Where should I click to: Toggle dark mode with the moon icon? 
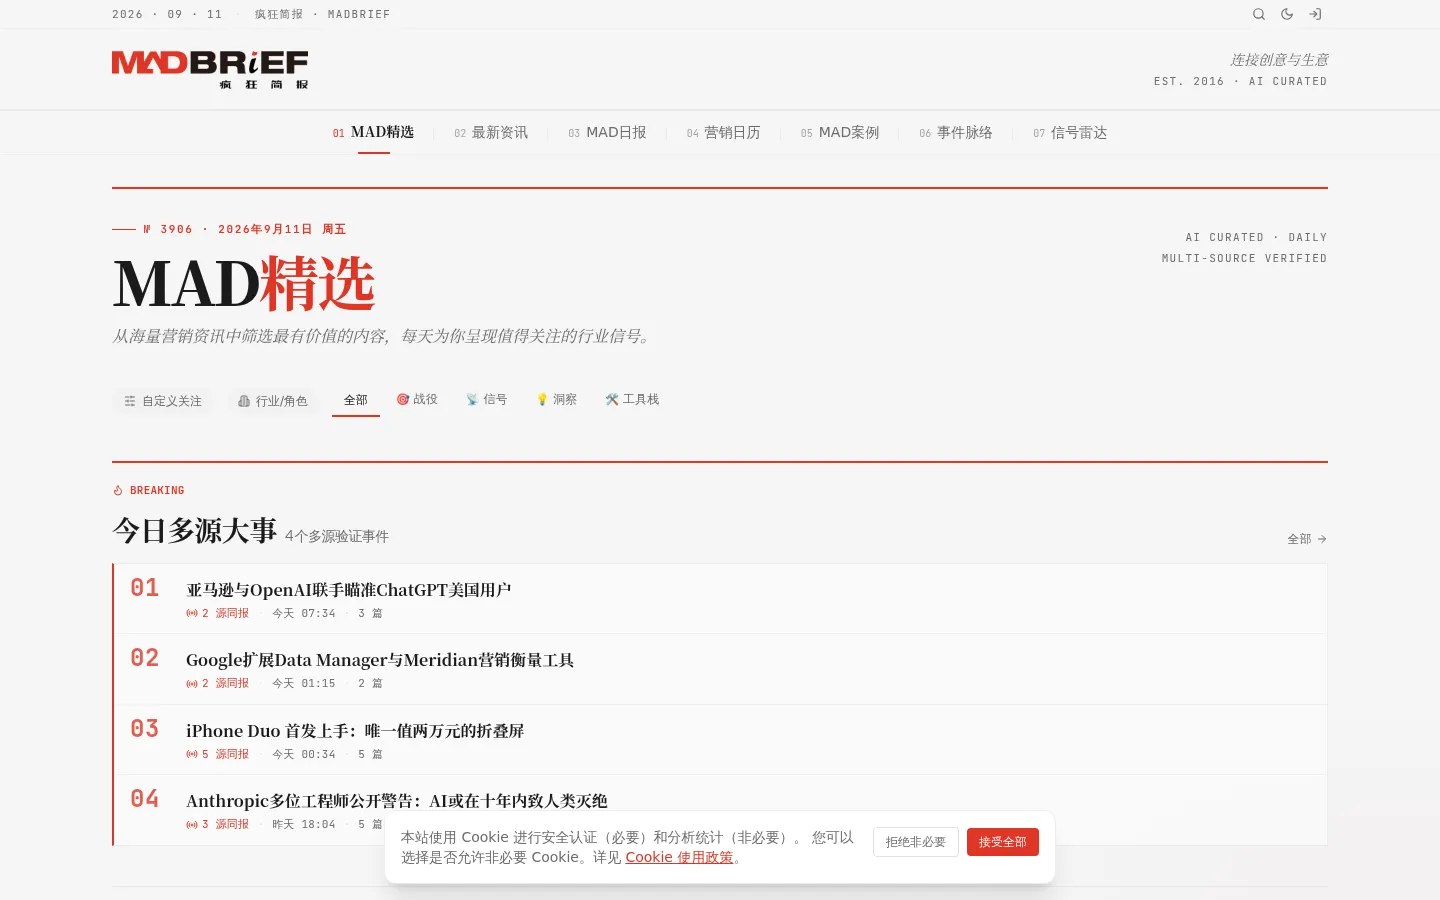click(1287, 14)
